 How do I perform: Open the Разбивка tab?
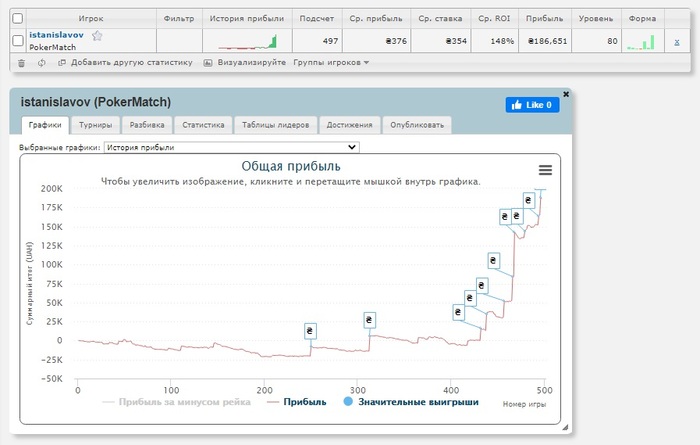(x=147, y=125)
